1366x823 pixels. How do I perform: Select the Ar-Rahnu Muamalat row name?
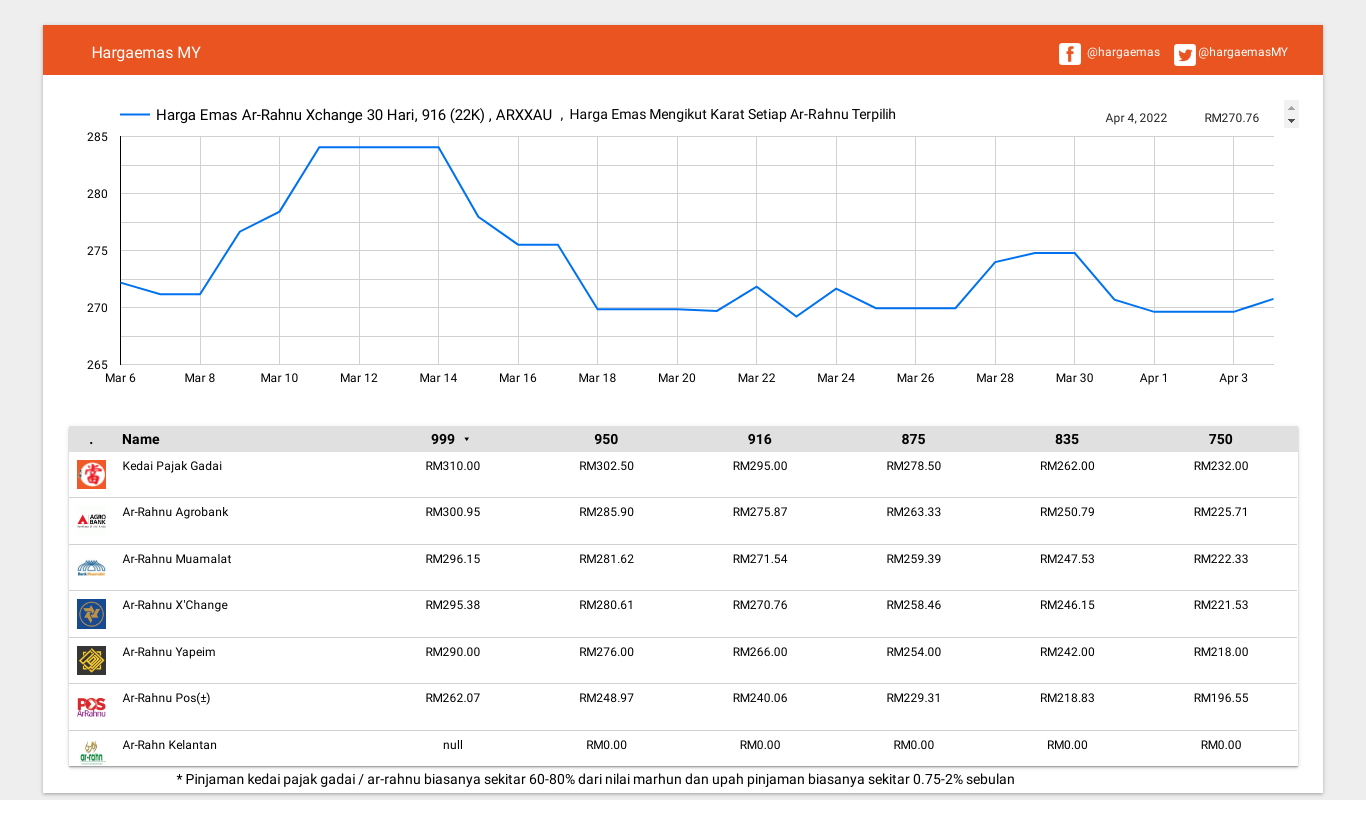tap(177, 559)
